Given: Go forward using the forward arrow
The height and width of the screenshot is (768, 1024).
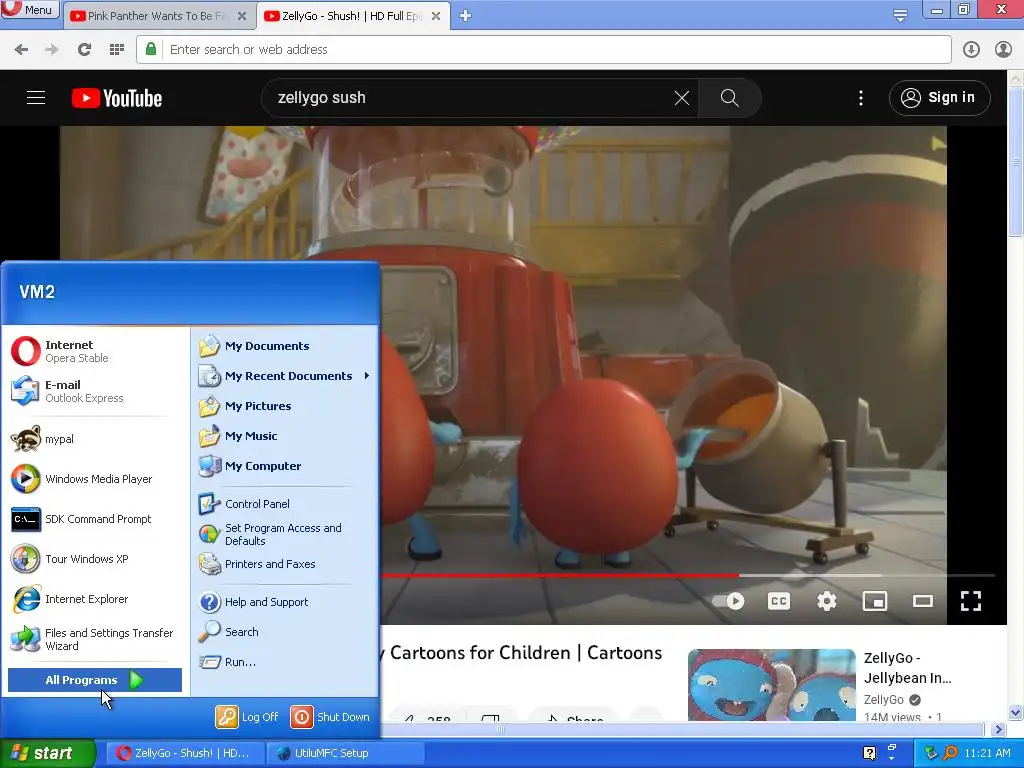Looking at the screenshot, I should point(52,50).
